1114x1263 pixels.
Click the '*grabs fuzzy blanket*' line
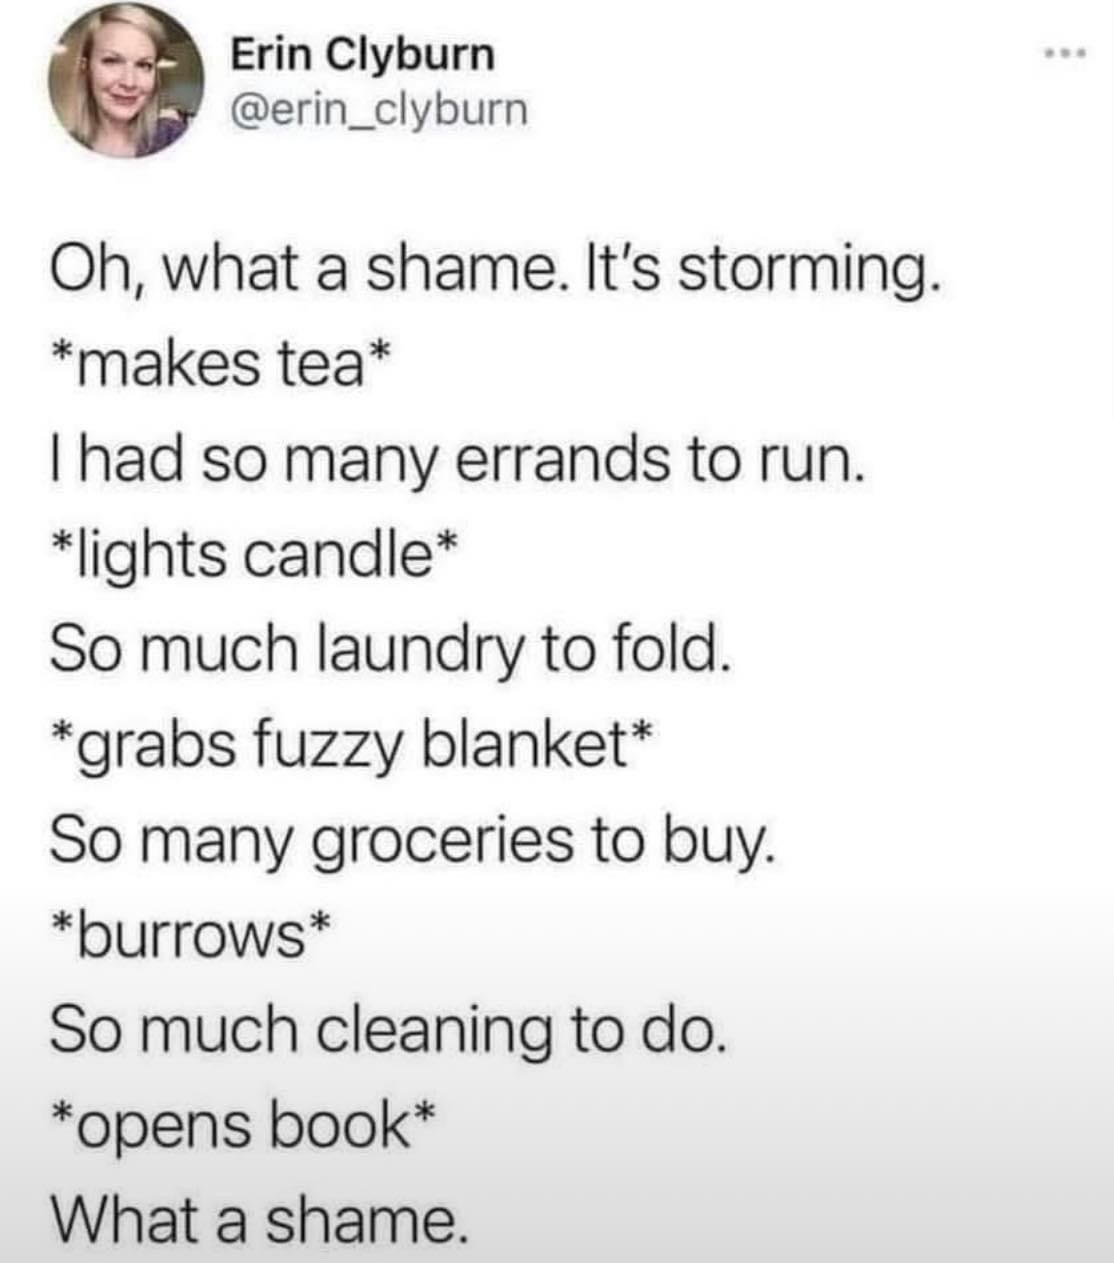pyautogui.click(x=353, y=746)
